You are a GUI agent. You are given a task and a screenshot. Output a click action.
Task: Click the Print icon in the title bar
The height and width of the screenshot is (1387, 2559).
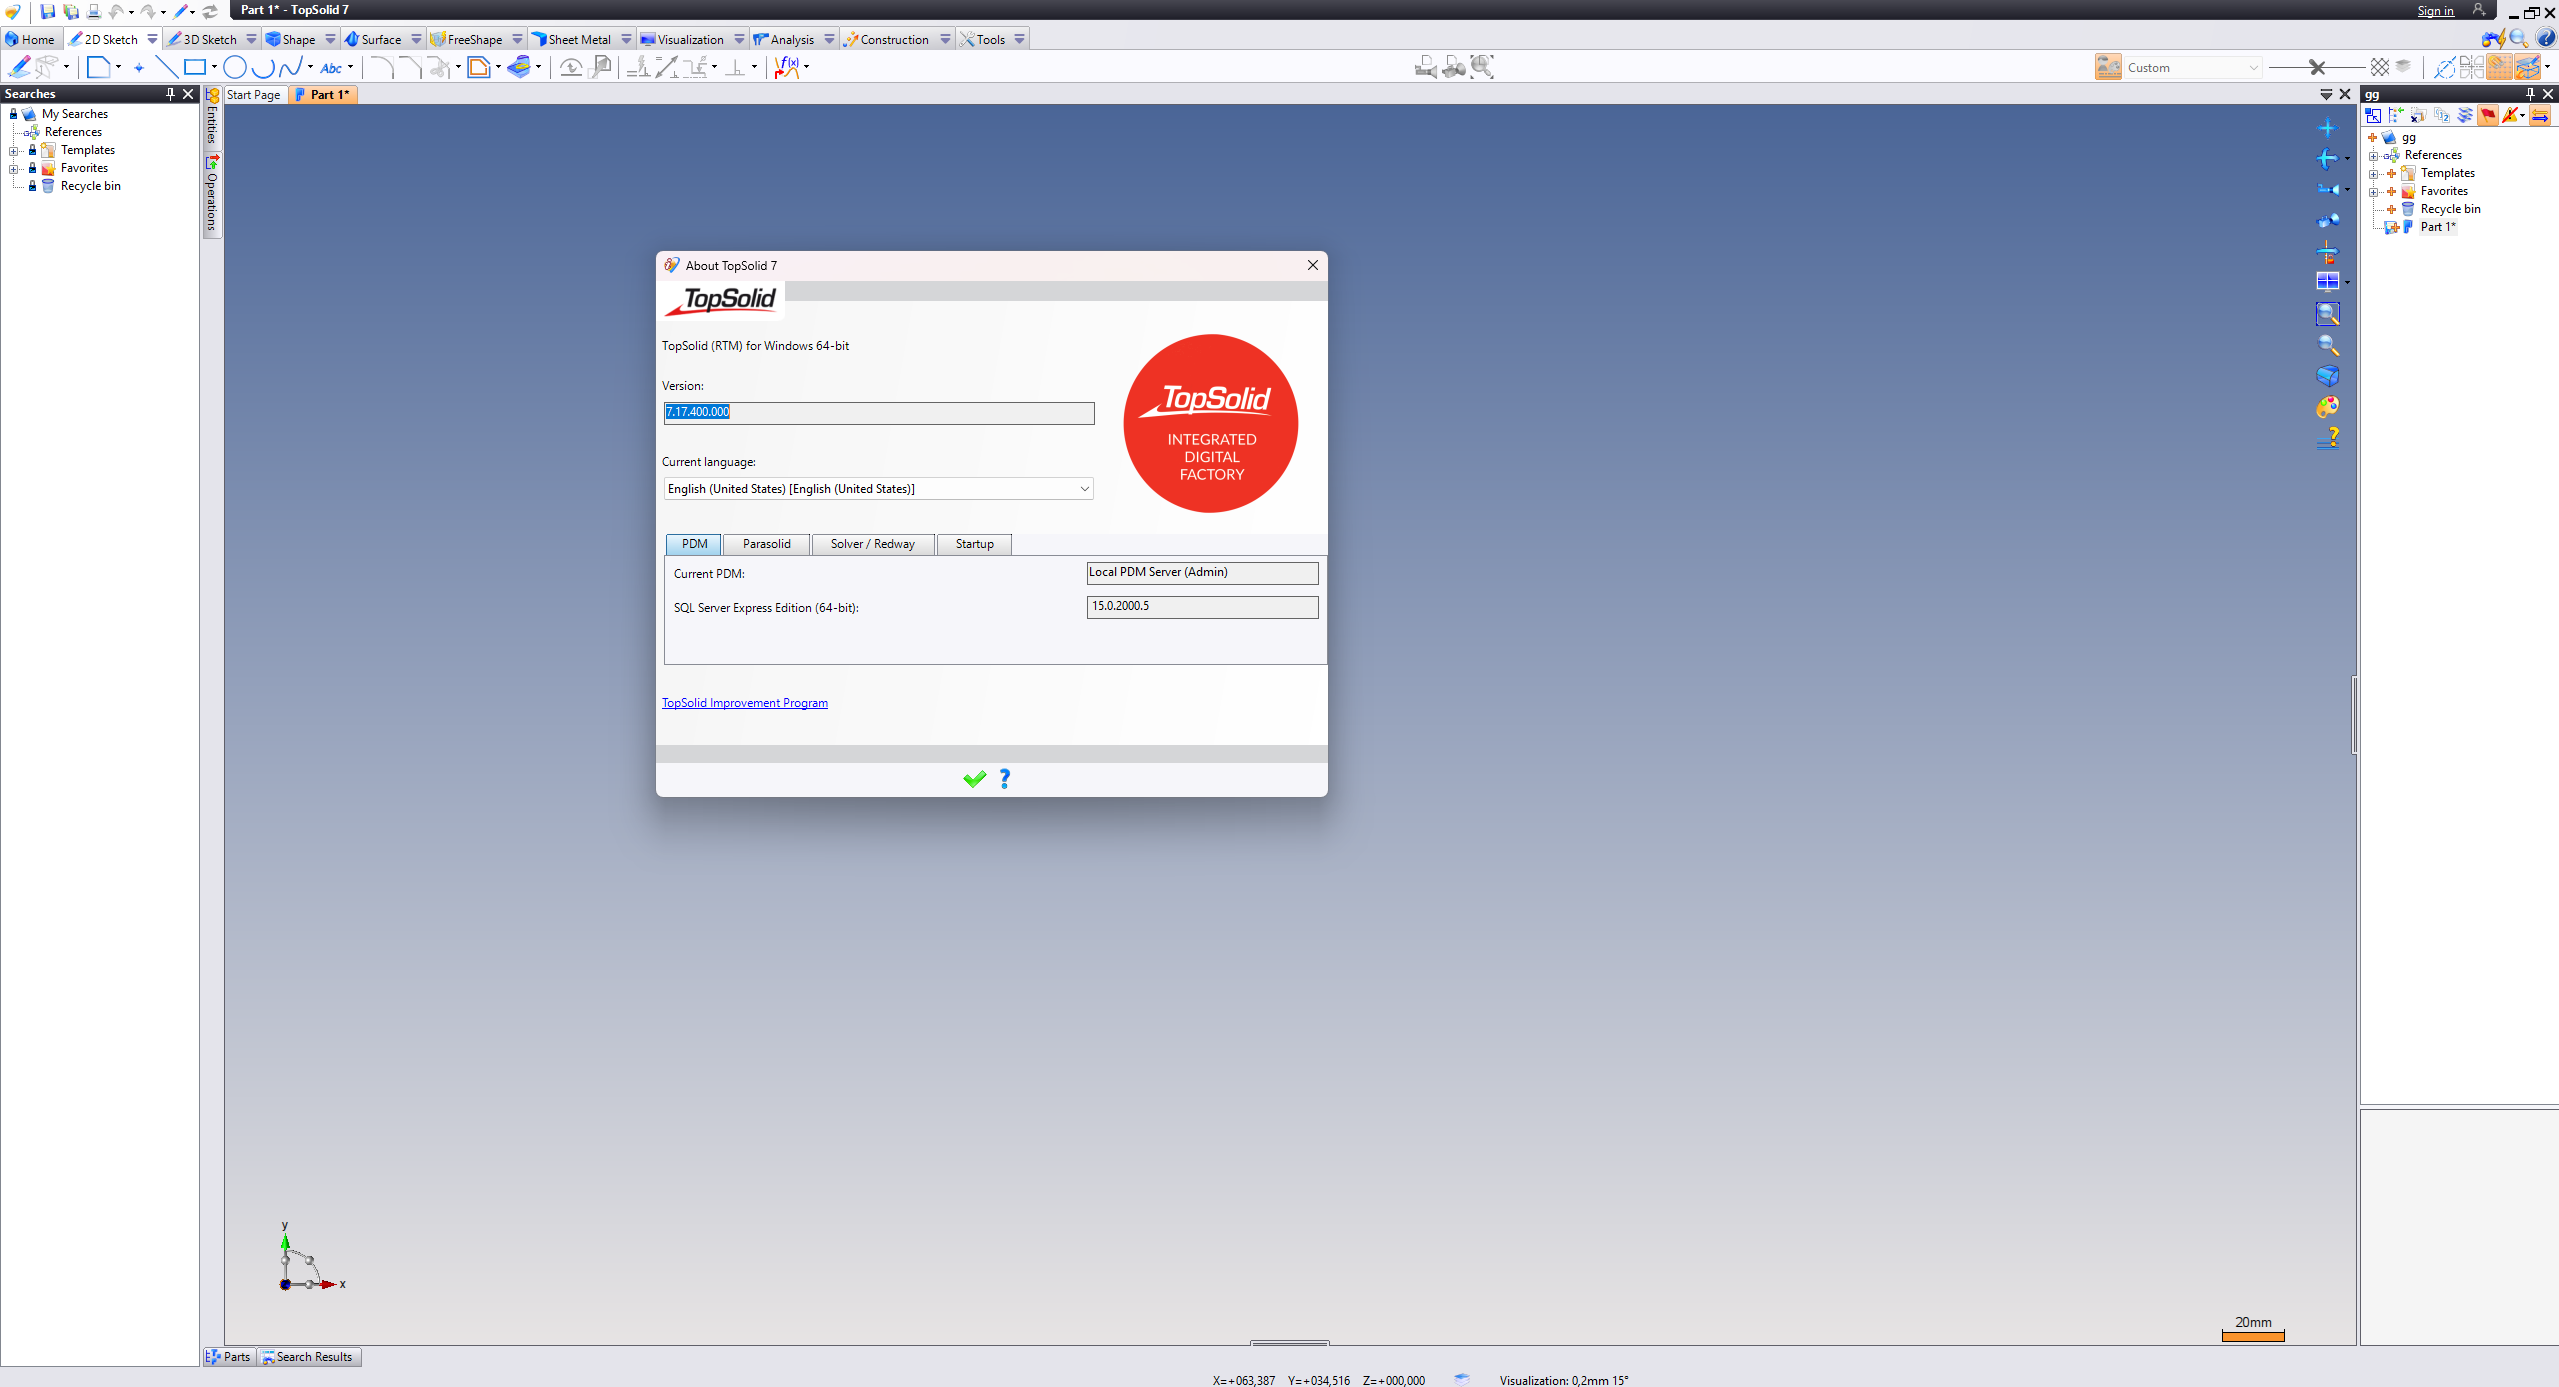94,11
